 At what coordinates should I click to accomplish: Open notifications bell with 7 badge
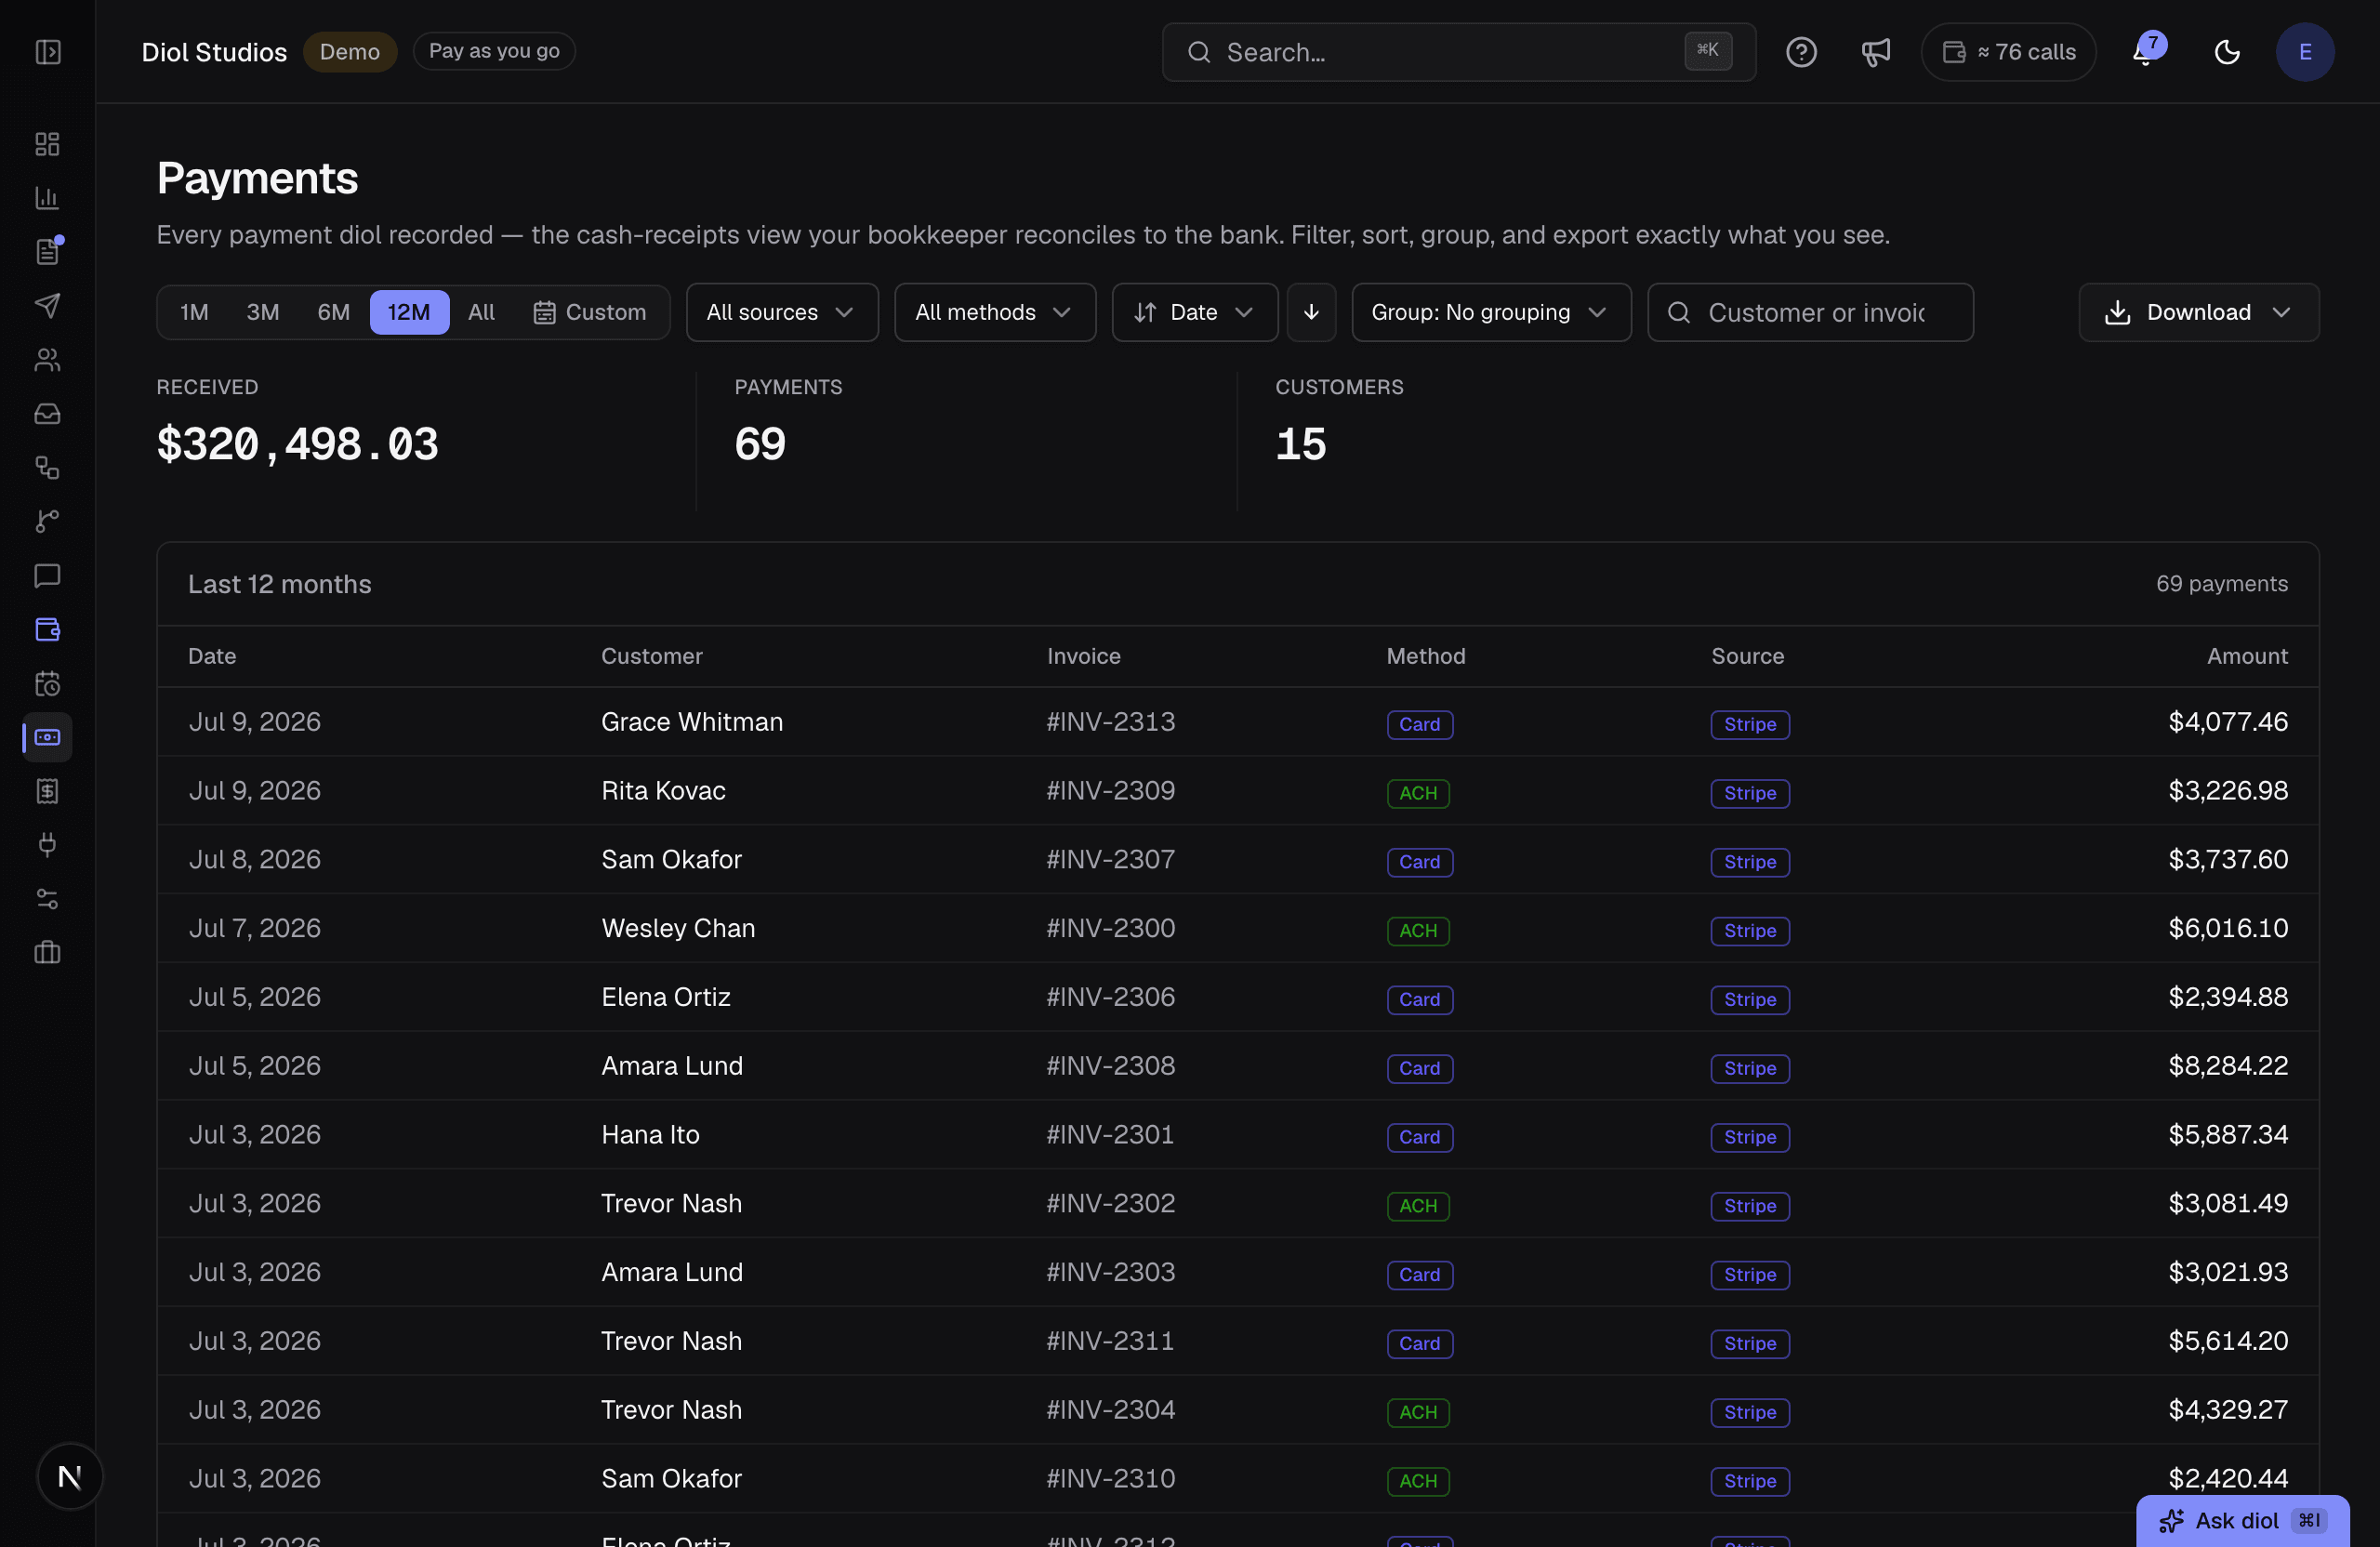2146,50
